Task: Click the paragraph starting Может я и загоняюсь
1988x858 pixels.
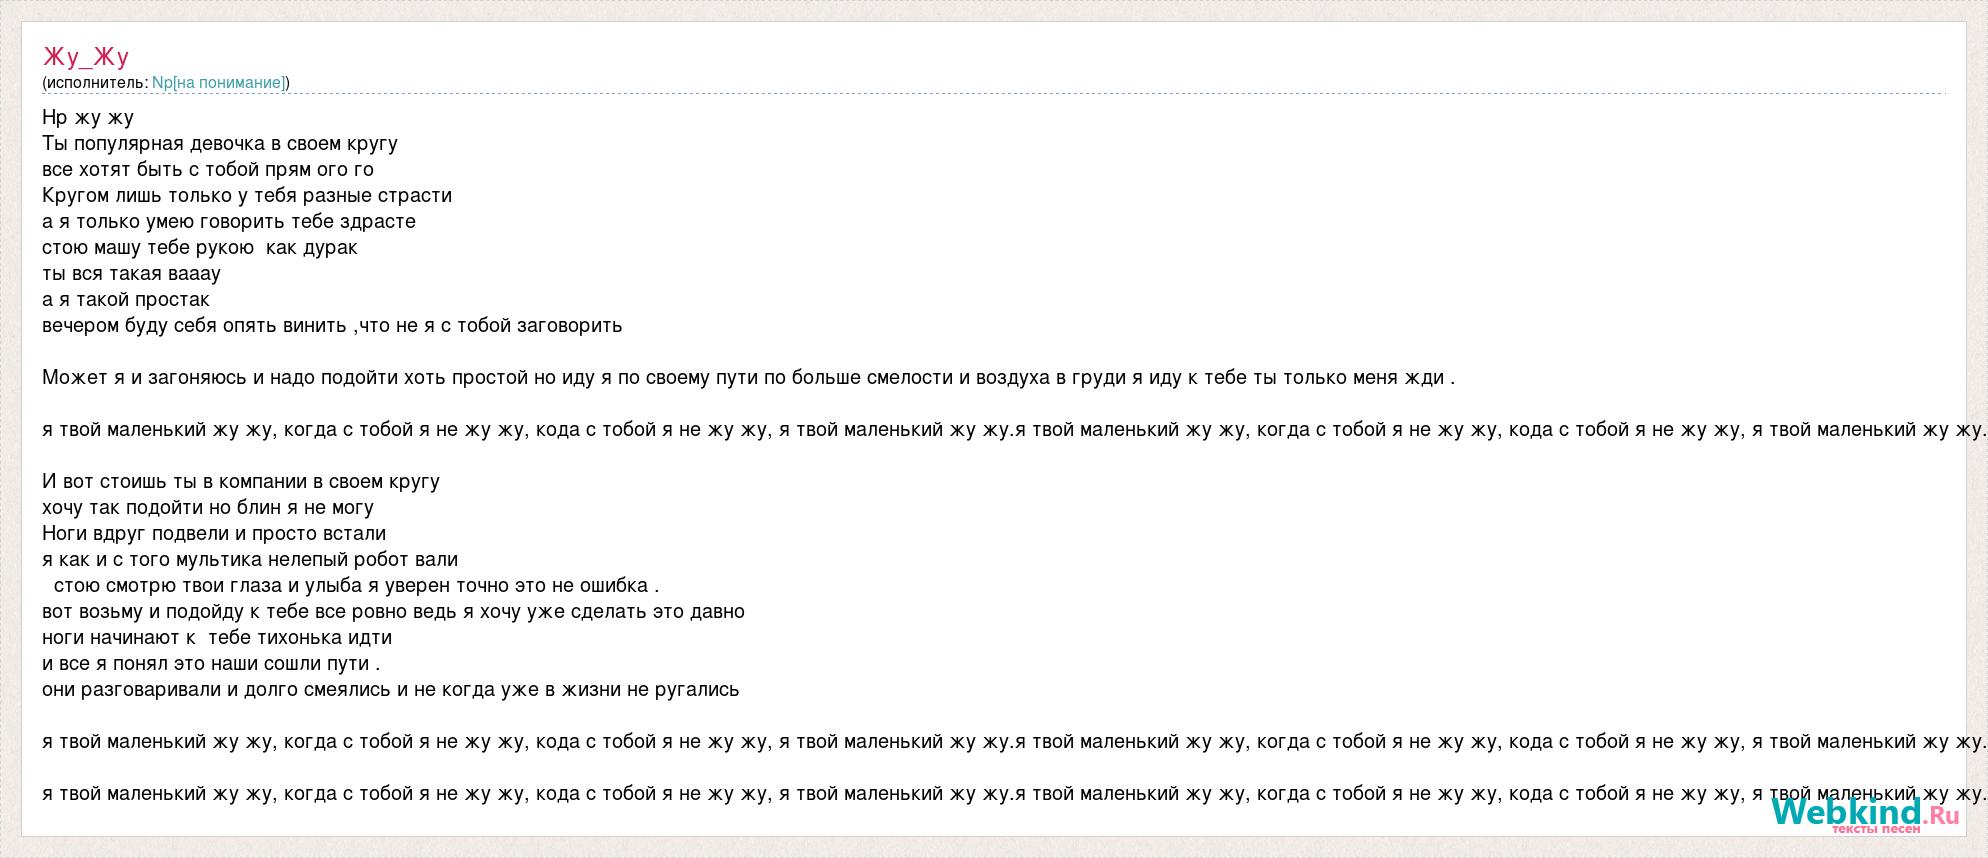Action: tap(749, 378)
